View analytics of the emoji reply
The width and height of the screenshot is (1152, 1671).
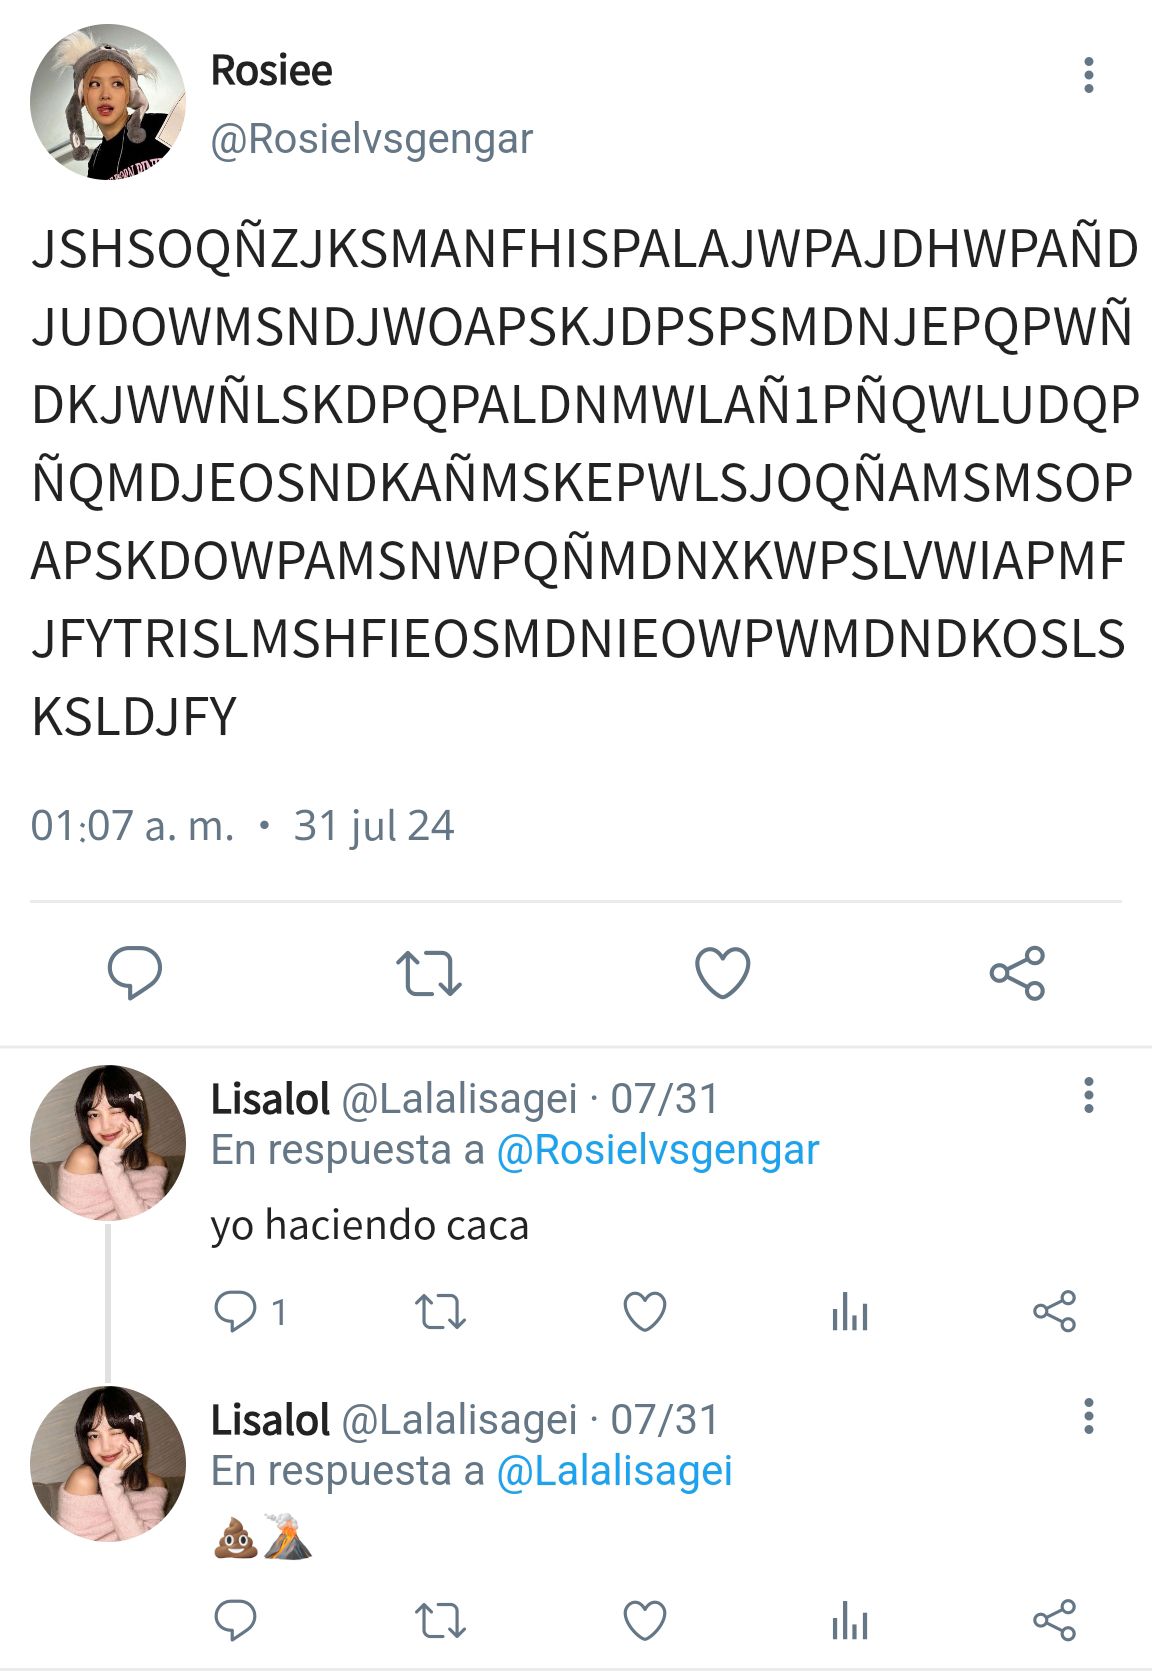point(850,1620)
